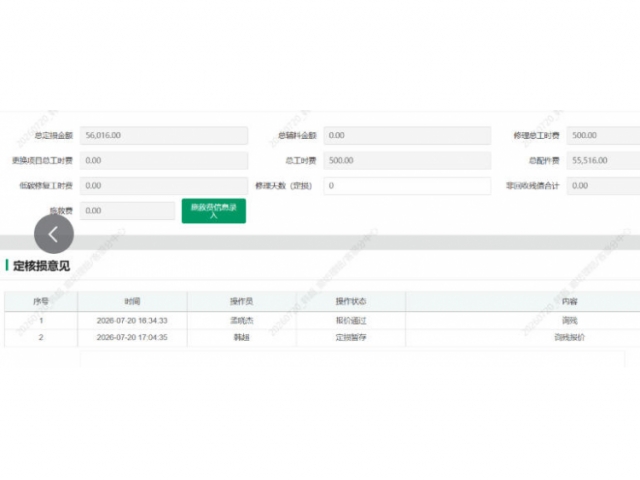
Task: Click the 修理总工时费 field showing 500.00
Action: tap(603, 136)
